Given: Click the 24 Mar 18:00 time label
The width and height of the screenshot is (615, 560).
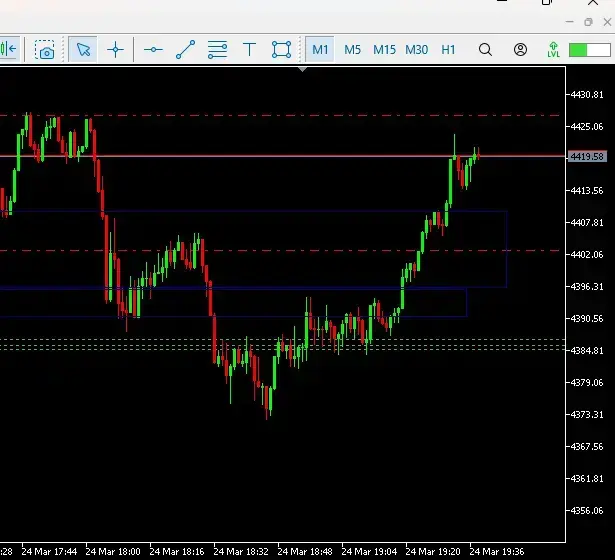Looking at the screenshot, I should coord(113,552).
